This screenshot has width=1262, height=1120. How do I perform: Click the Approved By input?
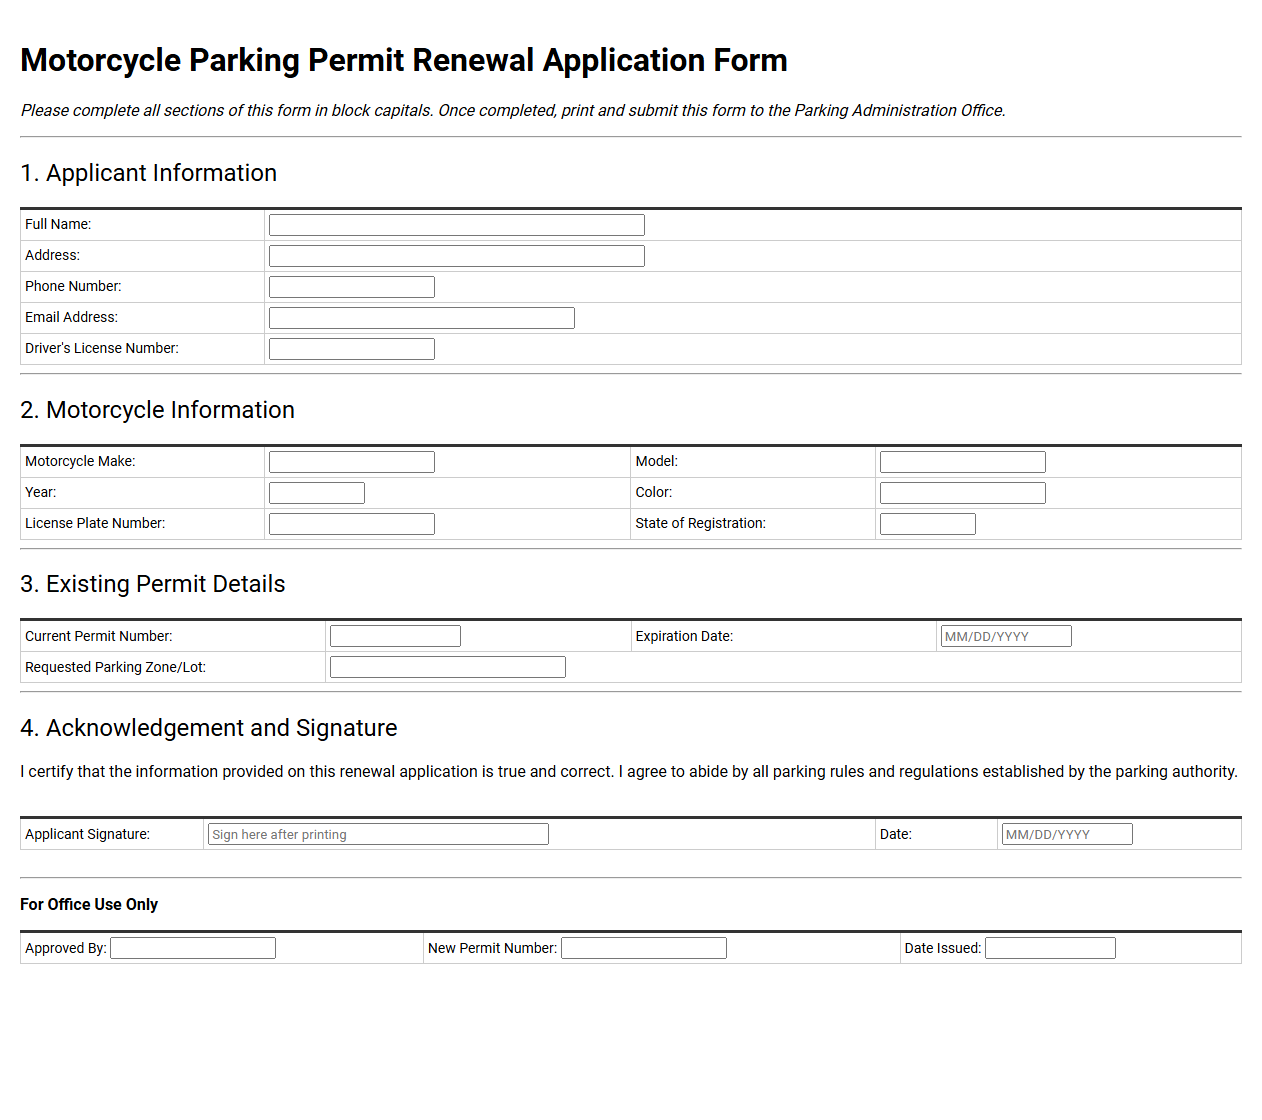193,948
